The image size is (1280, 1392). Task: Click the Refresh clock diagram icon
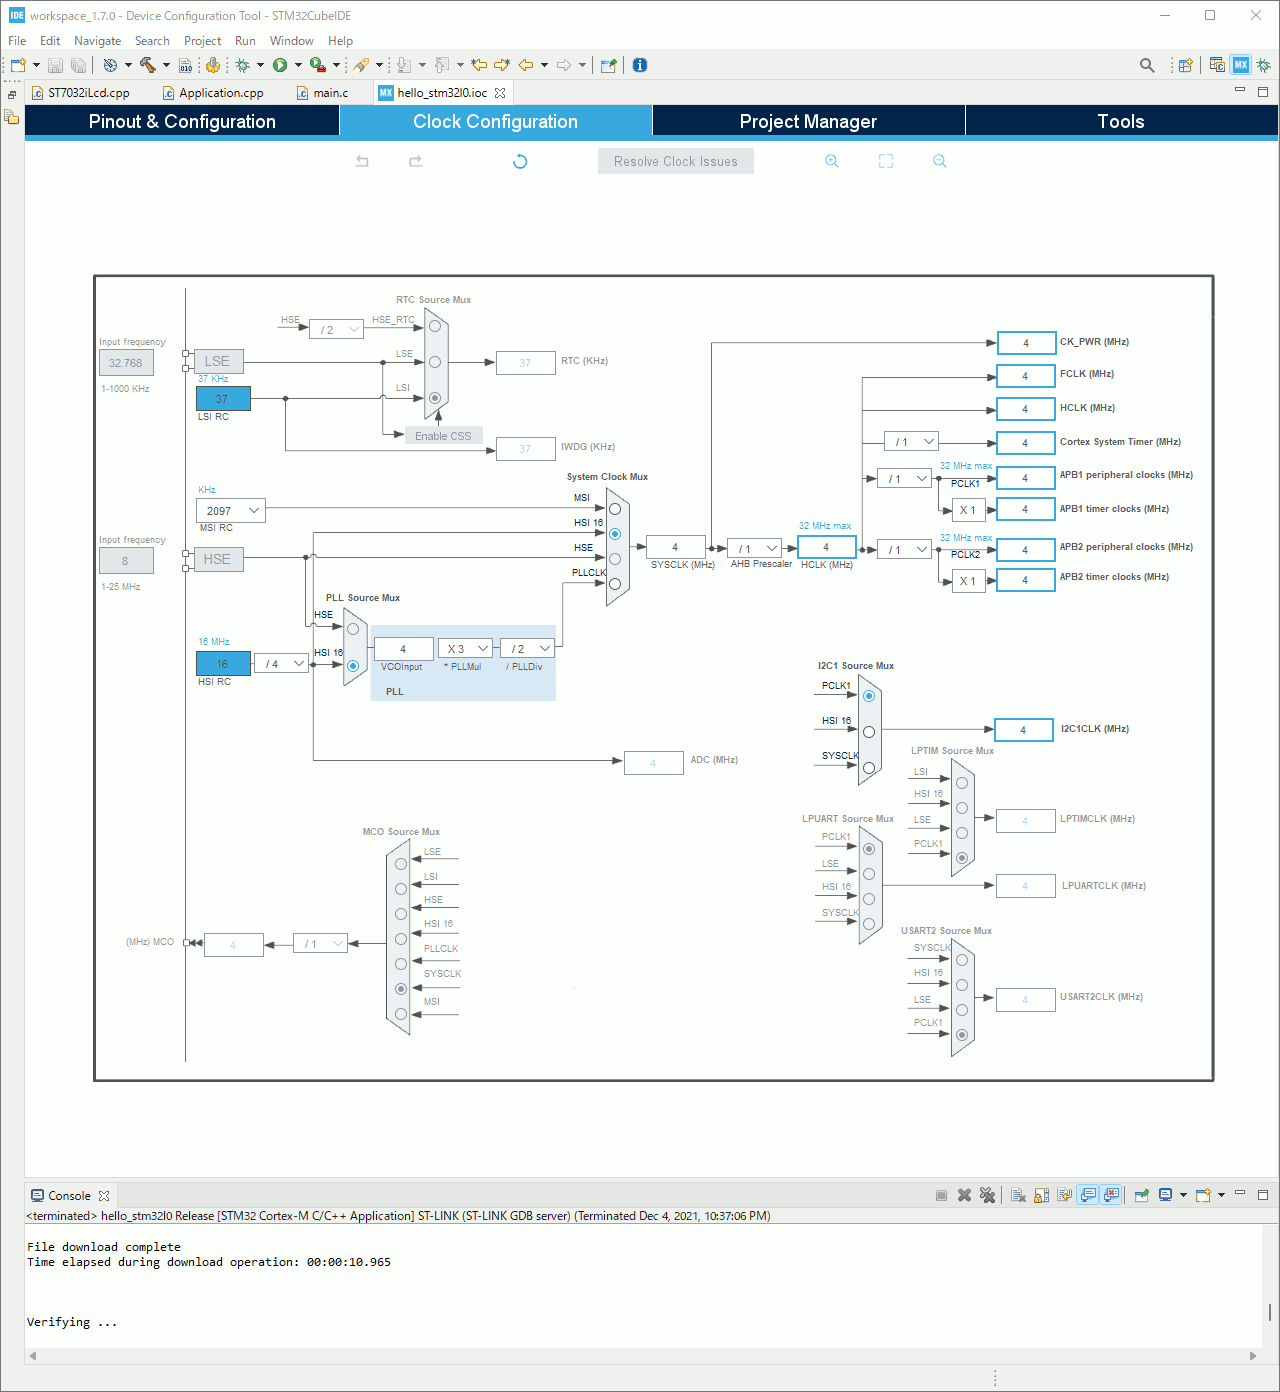pos(520,161)
